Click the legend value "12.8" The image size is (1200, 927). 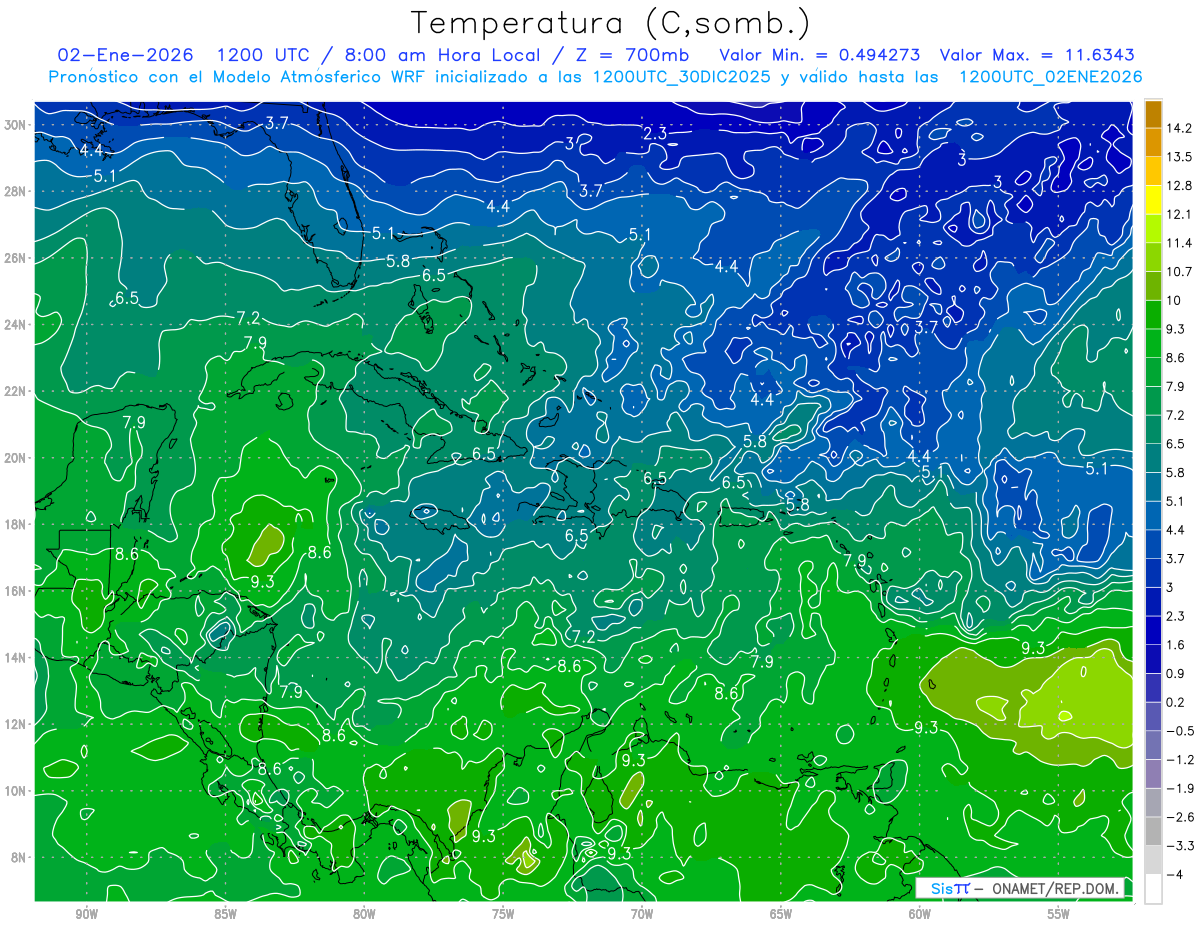(1179, 186)
